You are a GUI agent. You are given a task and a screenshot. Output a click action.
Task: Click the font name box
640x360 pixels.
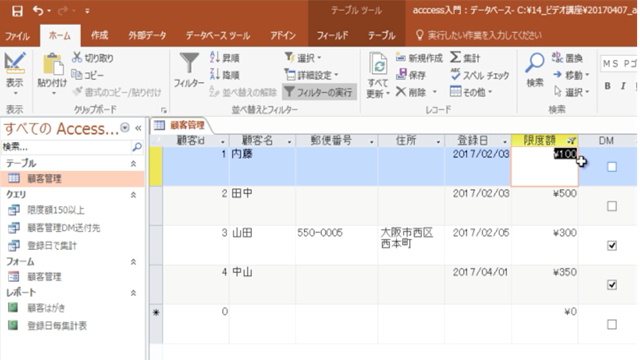coord(619,63)
